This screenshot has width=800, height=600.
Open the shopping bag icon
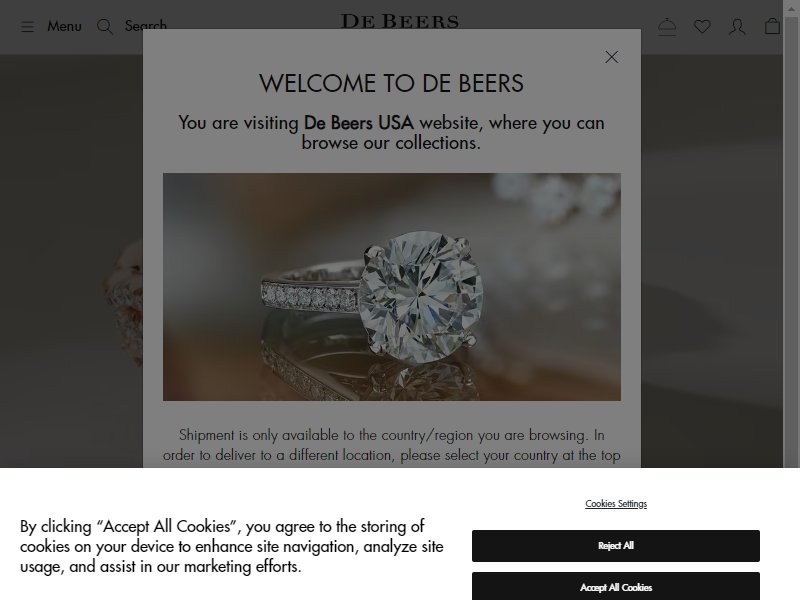coord(772,27)
